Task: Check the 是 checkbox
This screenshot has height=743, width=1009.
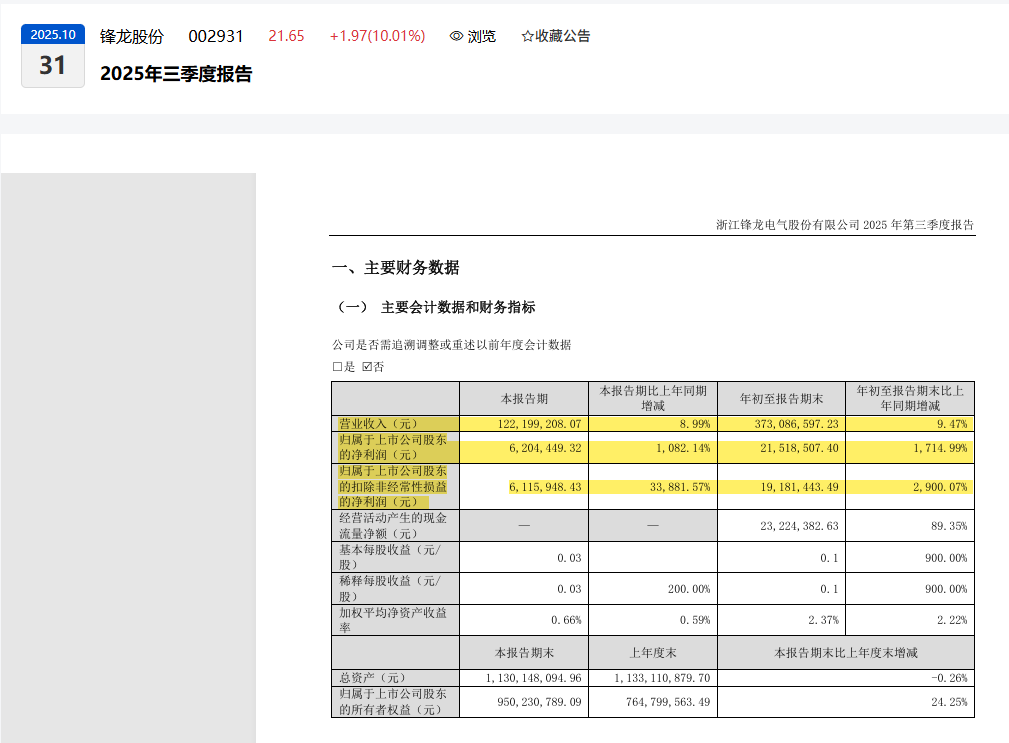Action: coord(337,367)
